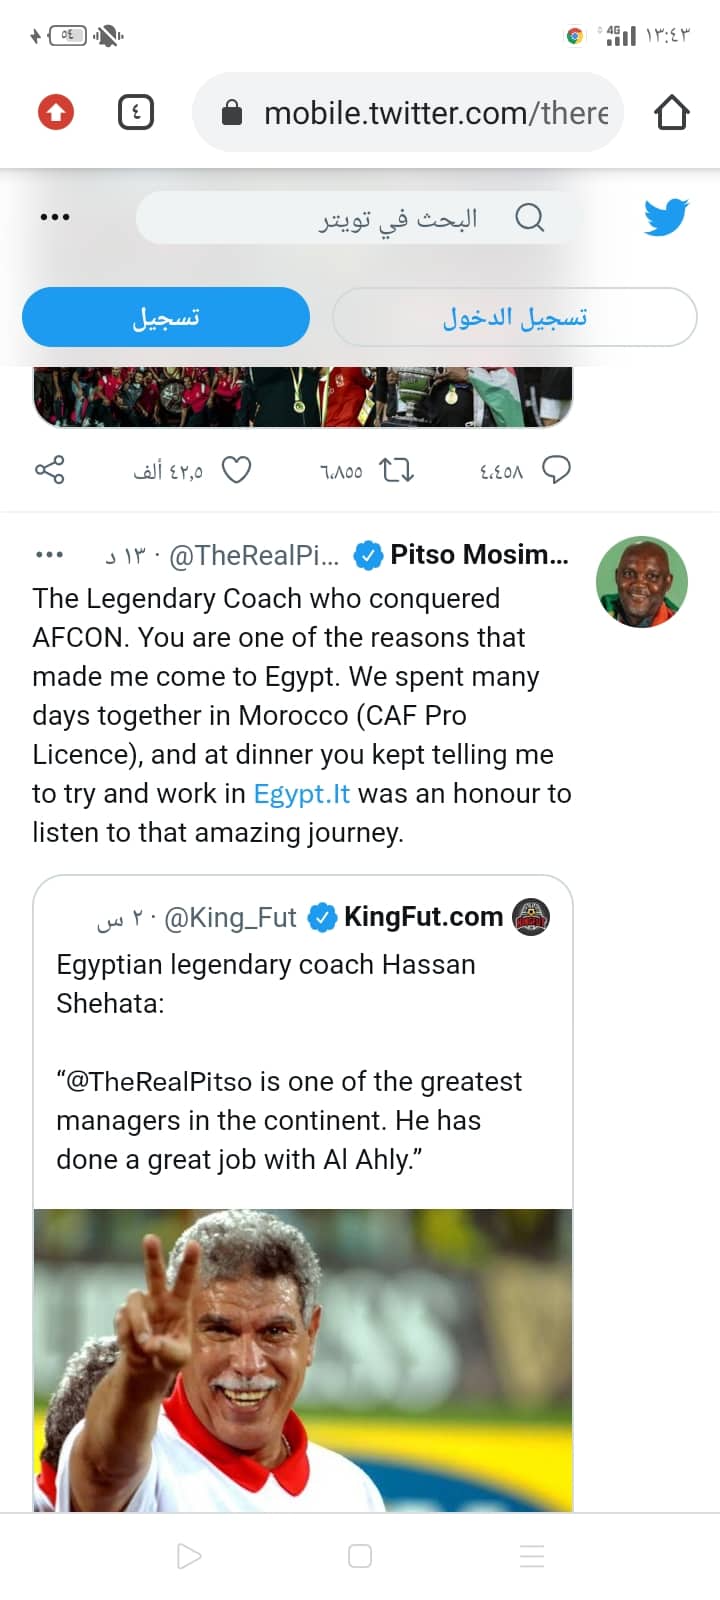
Task: Tap the KingFut.com account avatar
Action: click(x=531, y=917)
